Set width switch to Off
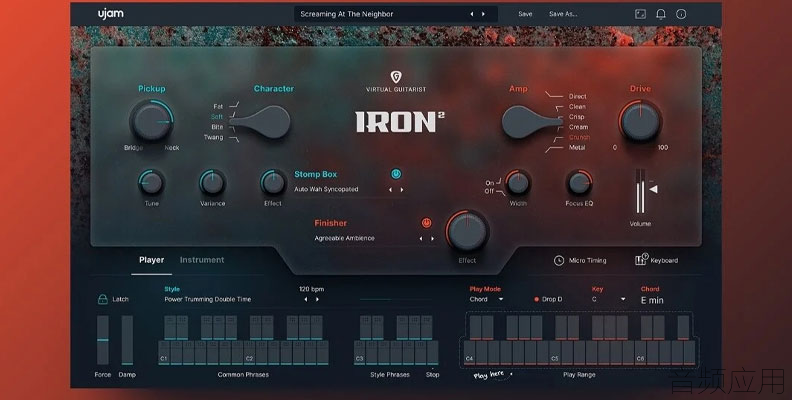 pos(489,191)
